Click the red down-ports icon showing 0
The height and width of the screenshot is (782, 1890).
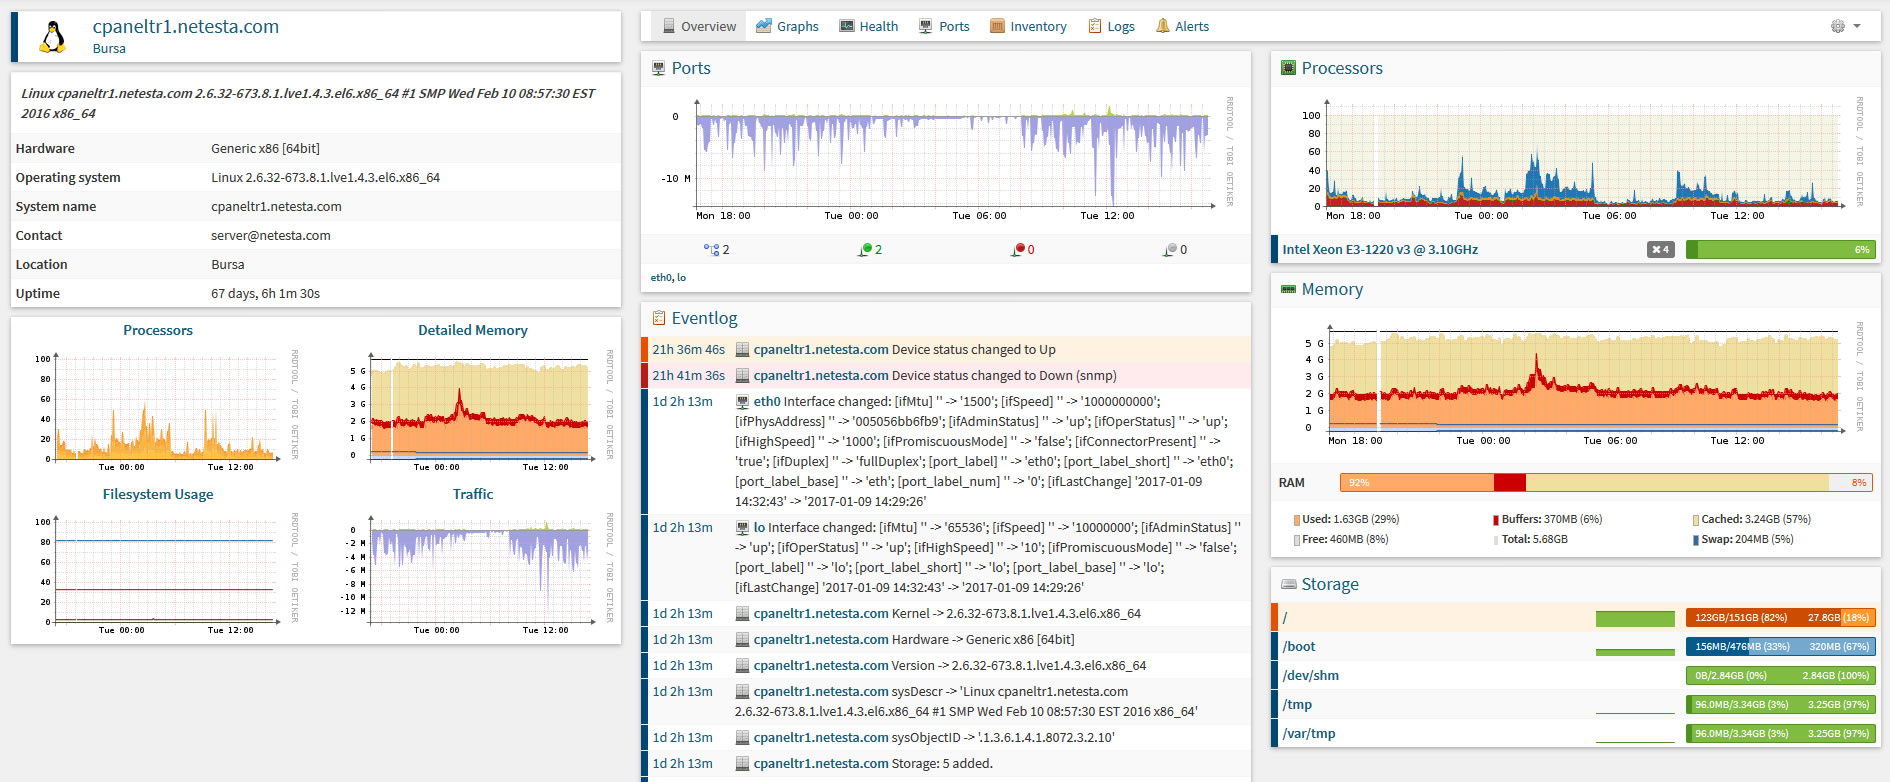pyautogui.click(x=1018, y=249)
